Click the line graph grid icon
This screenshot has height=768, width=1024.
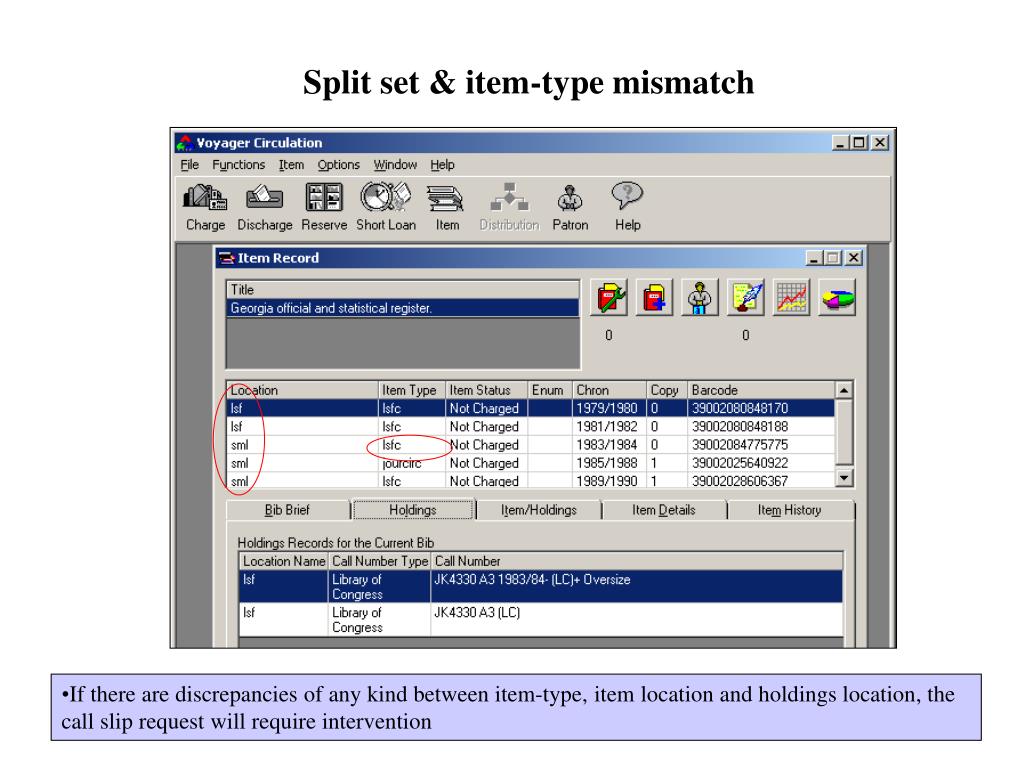(x=792, y=297)
